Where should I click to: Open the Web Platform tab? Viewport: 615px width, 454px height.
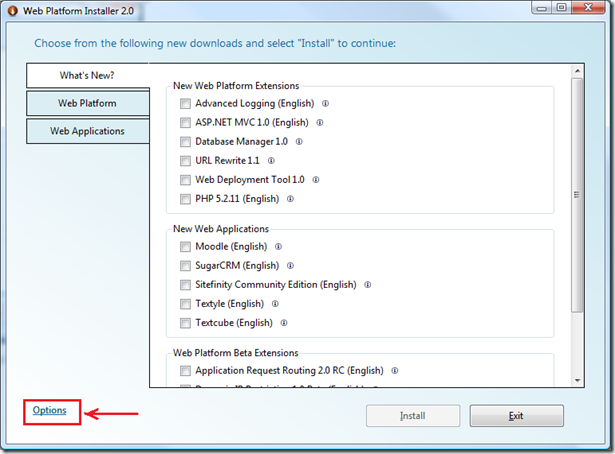pos(87,104)
